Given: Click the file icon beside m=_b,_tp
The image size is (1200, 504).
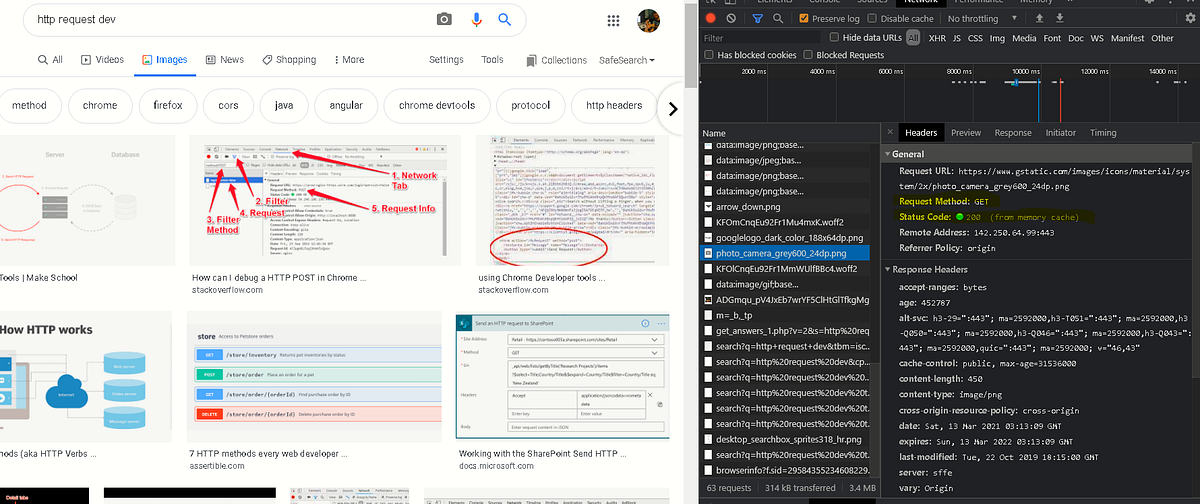Looking at the screenshot, I should tap(707, 315).
